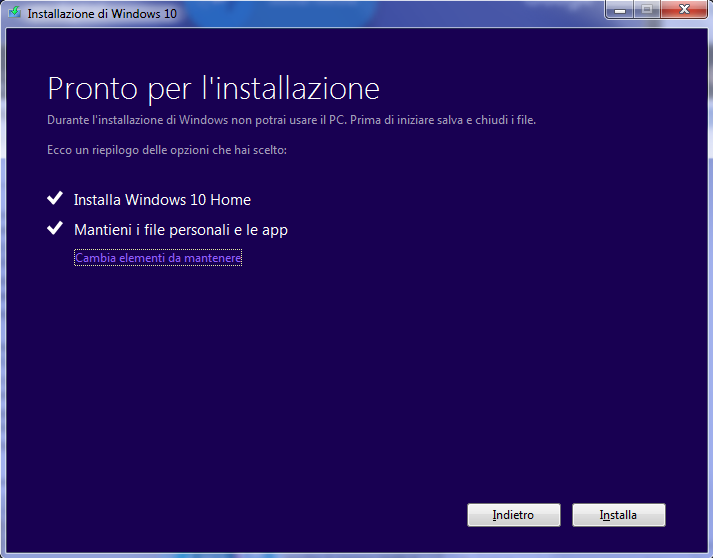
Task: Click the text Installa Windows 10 Home
Action: [x=162, y=200]
